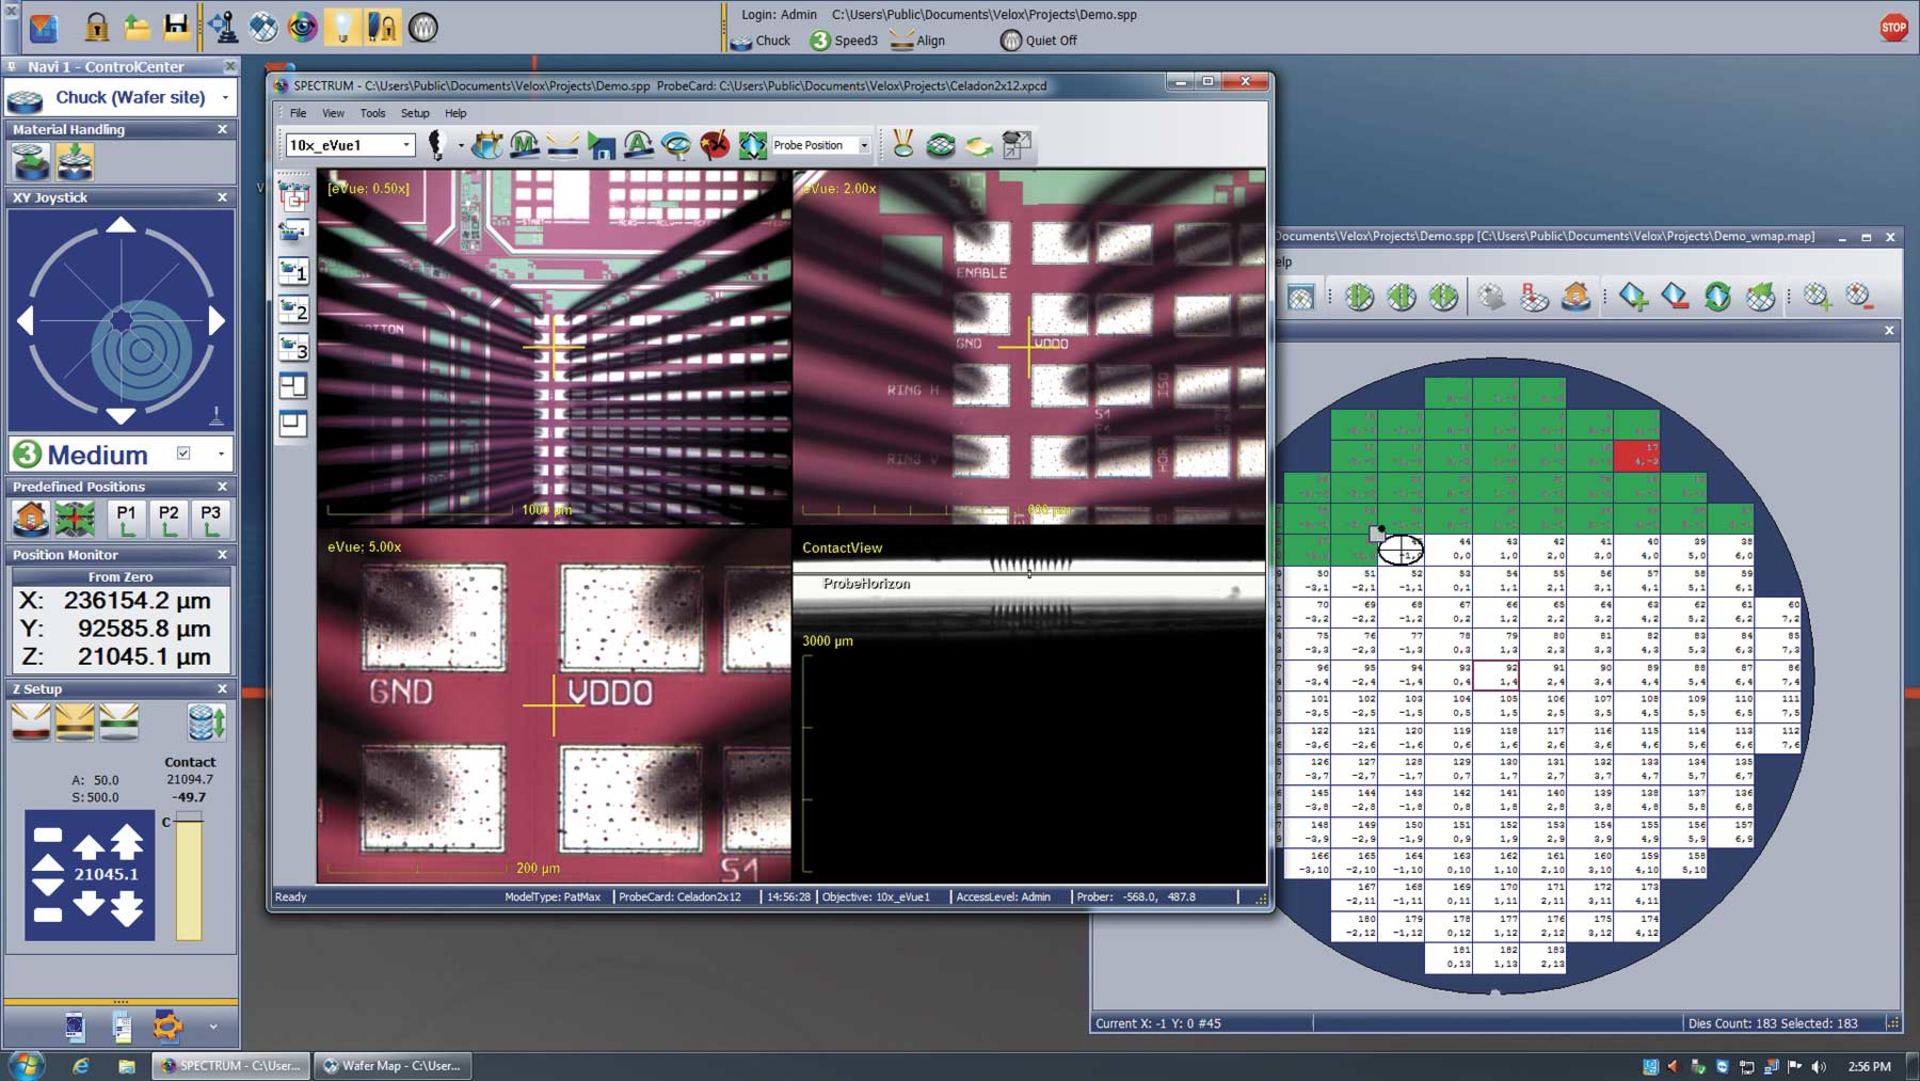The width and height of the screenshot is (1920, 1081).
Task: Select the home position icon in SPECTRUM toolbar
Action: click(x=602, y=145)
